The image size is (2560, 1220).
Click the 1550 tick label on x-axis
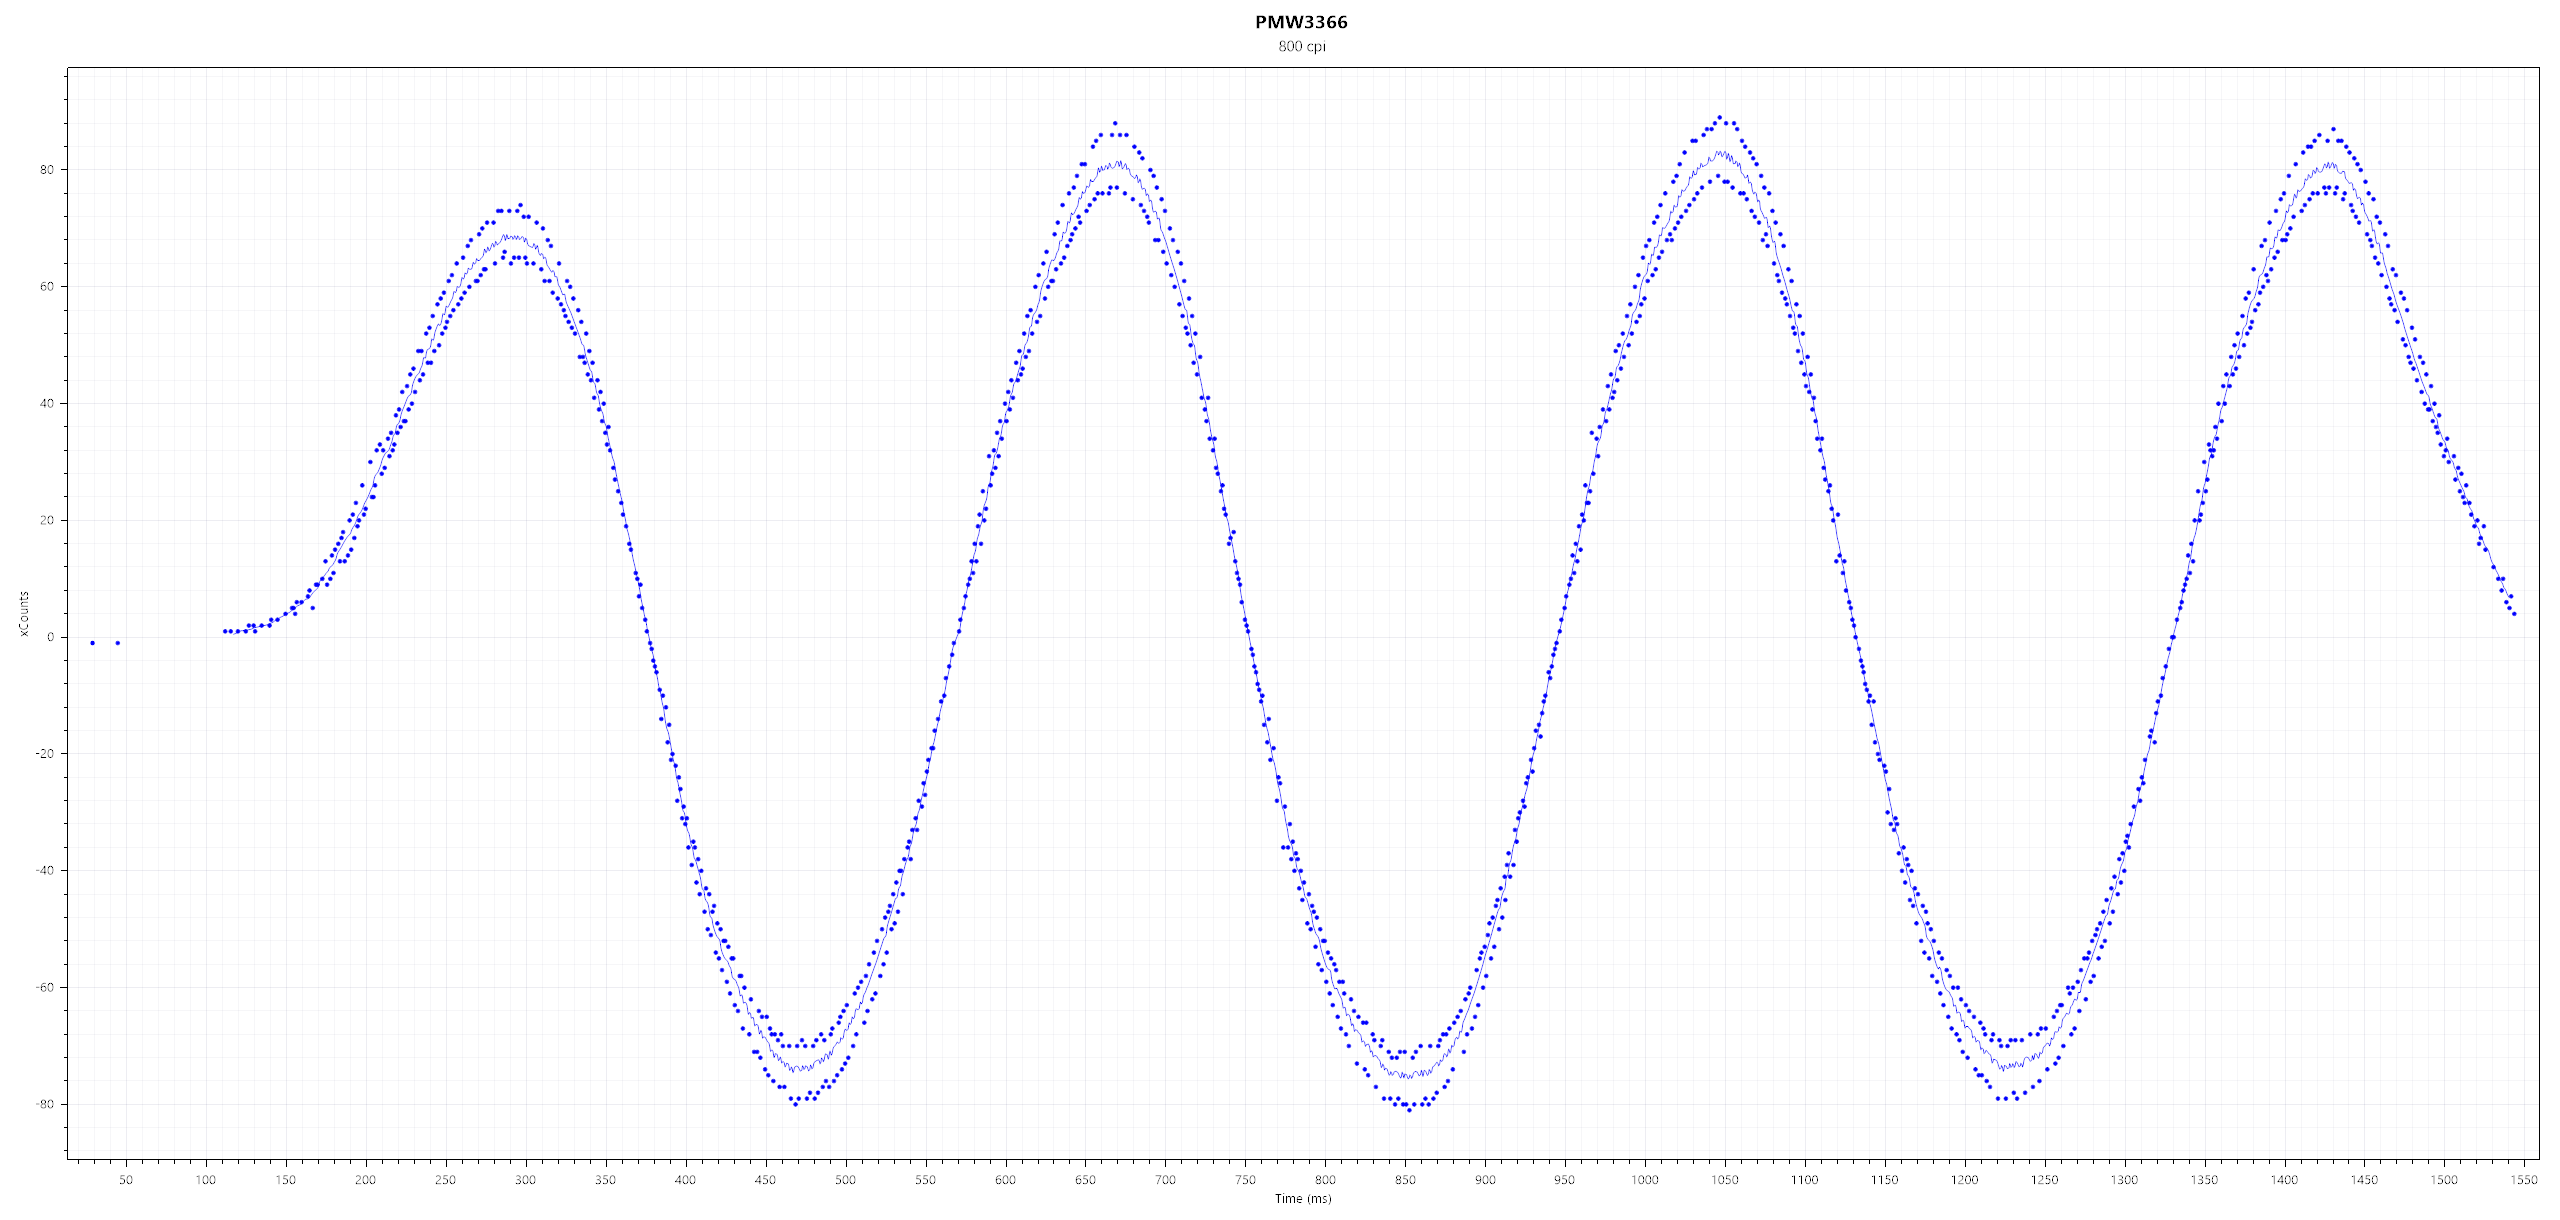point(2524,1180)
